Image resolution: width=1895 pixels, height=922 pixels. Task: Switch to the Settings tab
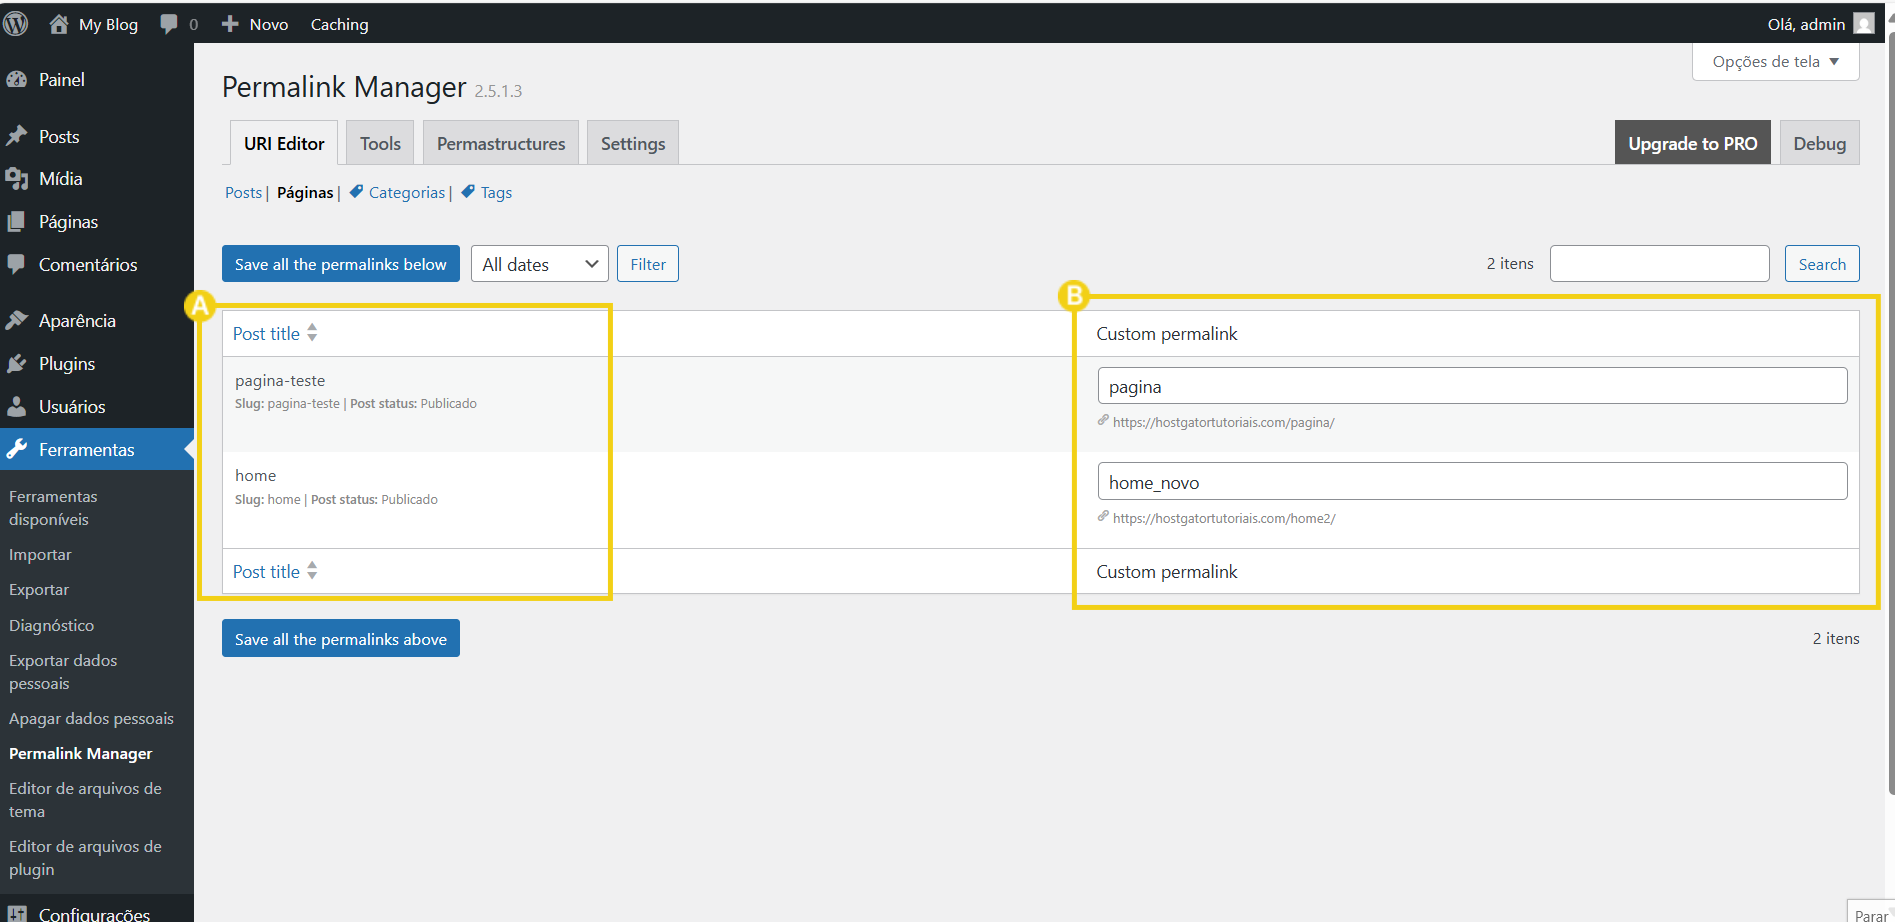tap(632, 144)
